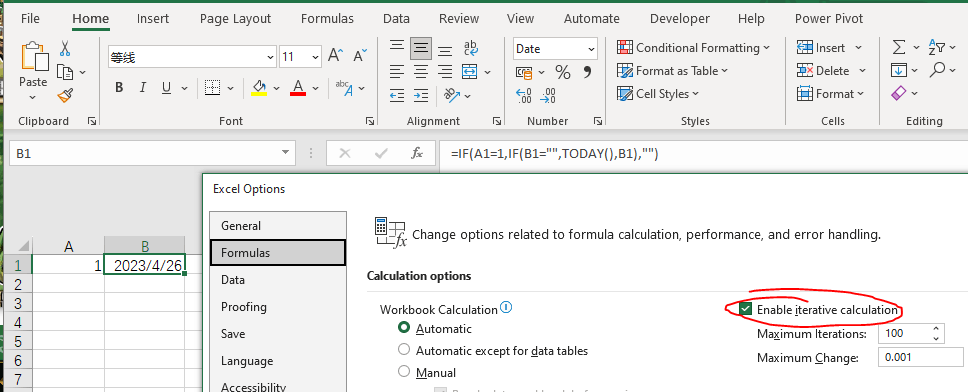The image size is (968, 392).
Task: Click AutoSum sigma icon
Action: (900, 48)
